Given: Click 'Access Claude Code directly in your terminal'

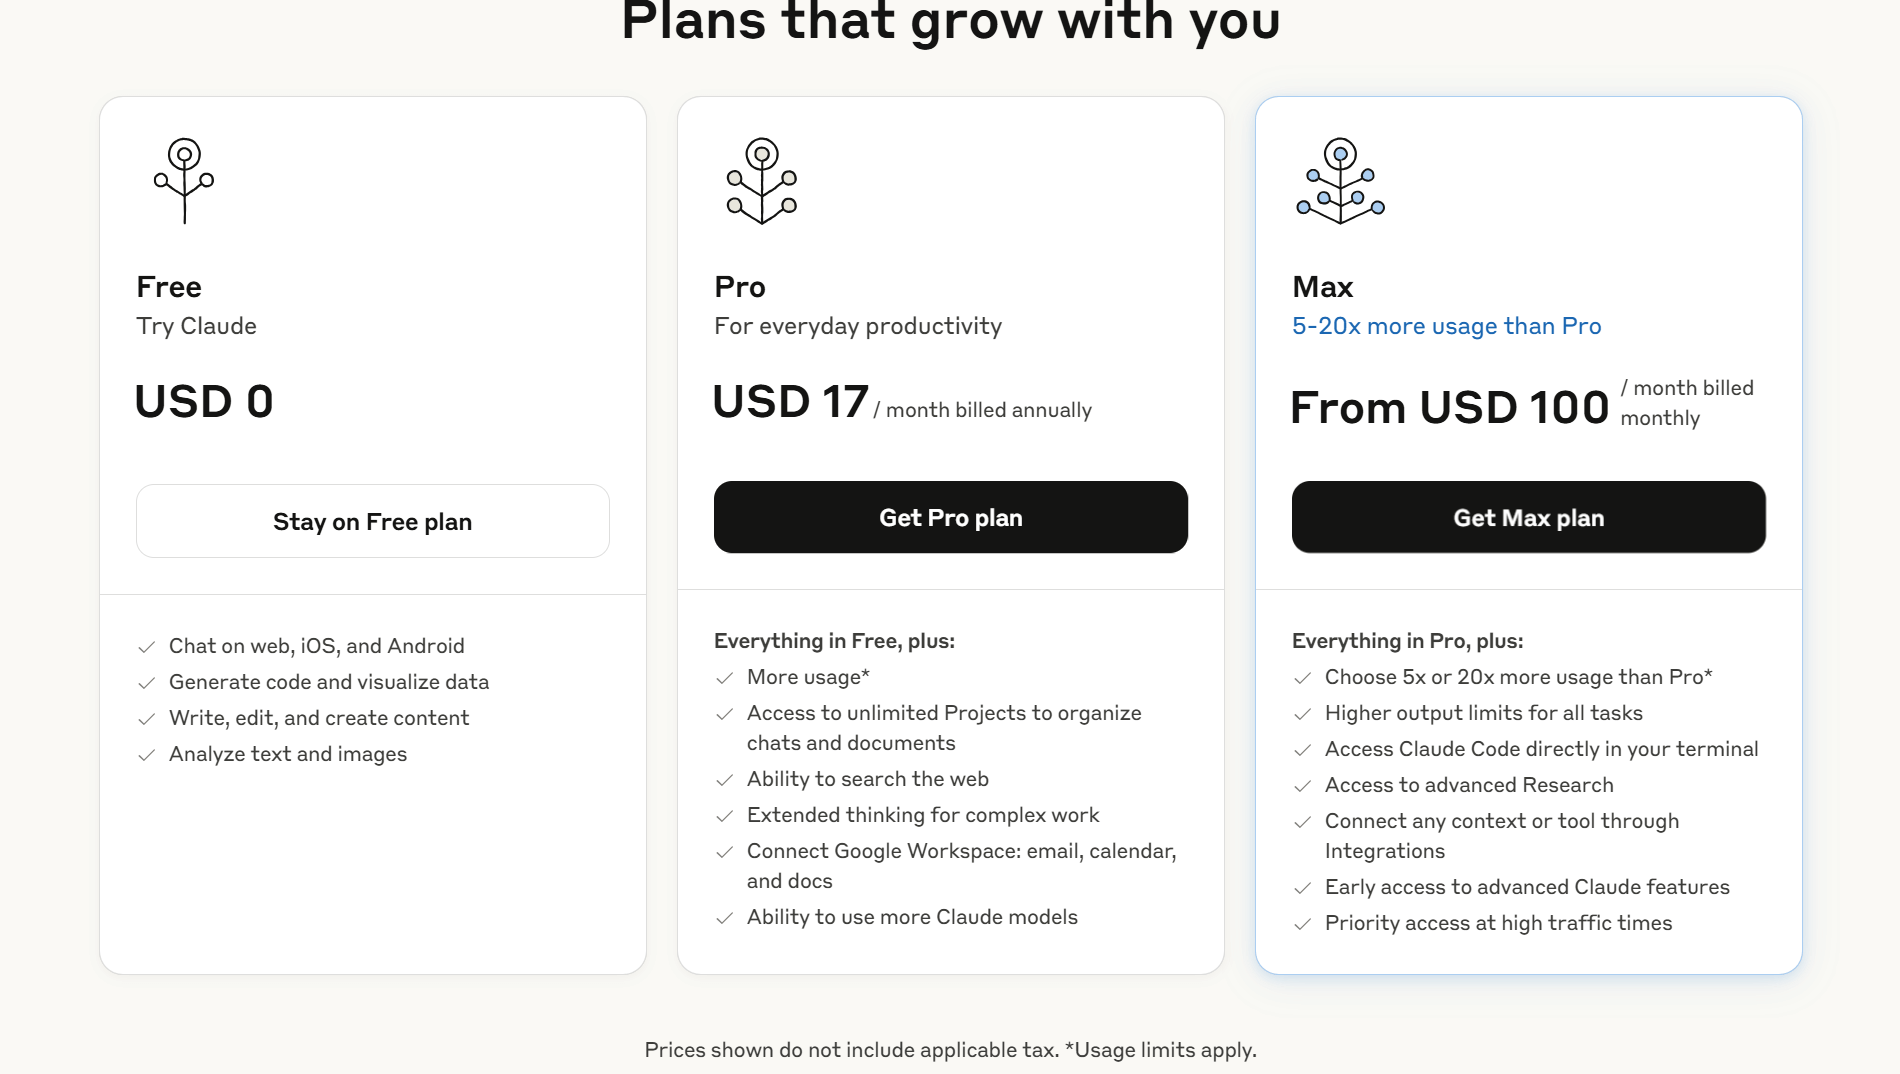Looking at the screenshot, I should (1541, 749).
